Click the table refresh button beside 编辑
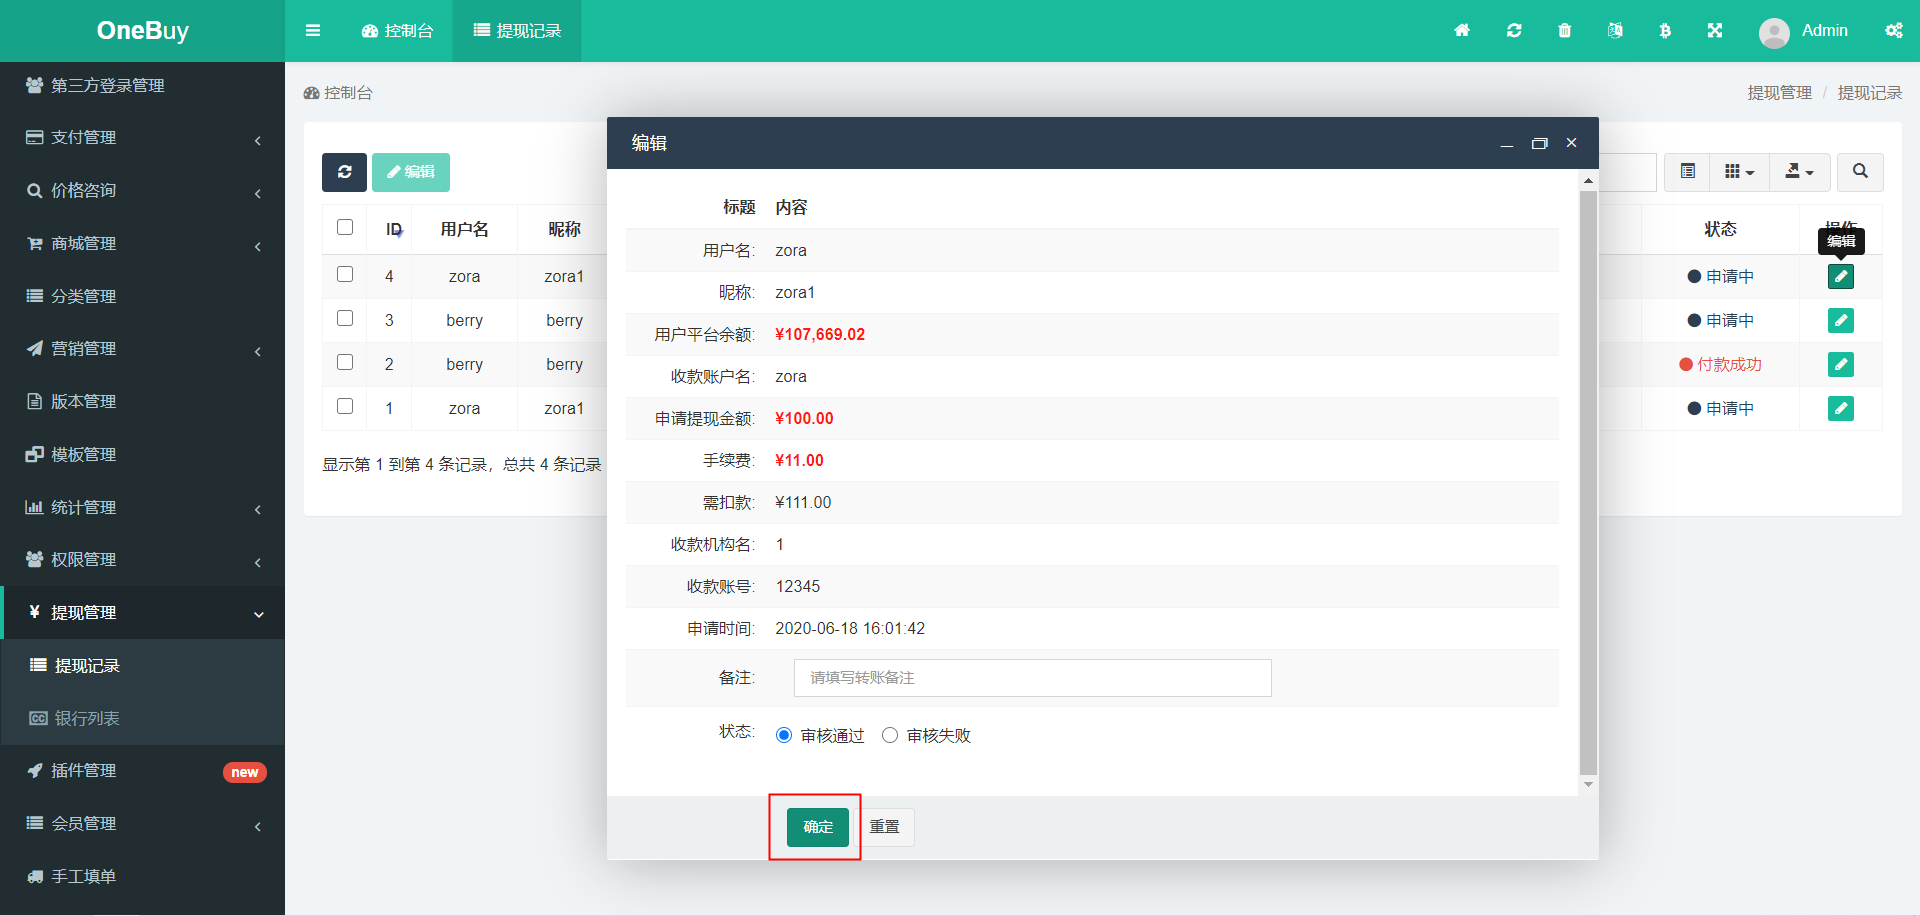The height and width of the screenshot is (916, 1920). pos(344,172)
